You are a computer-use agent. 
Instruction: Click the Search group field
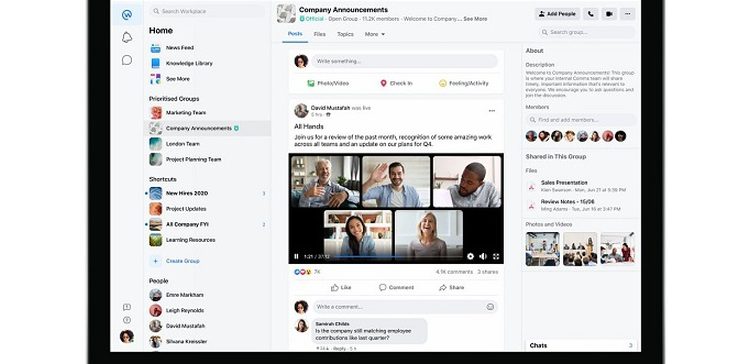pyautogui.click(x=587, y=33)
